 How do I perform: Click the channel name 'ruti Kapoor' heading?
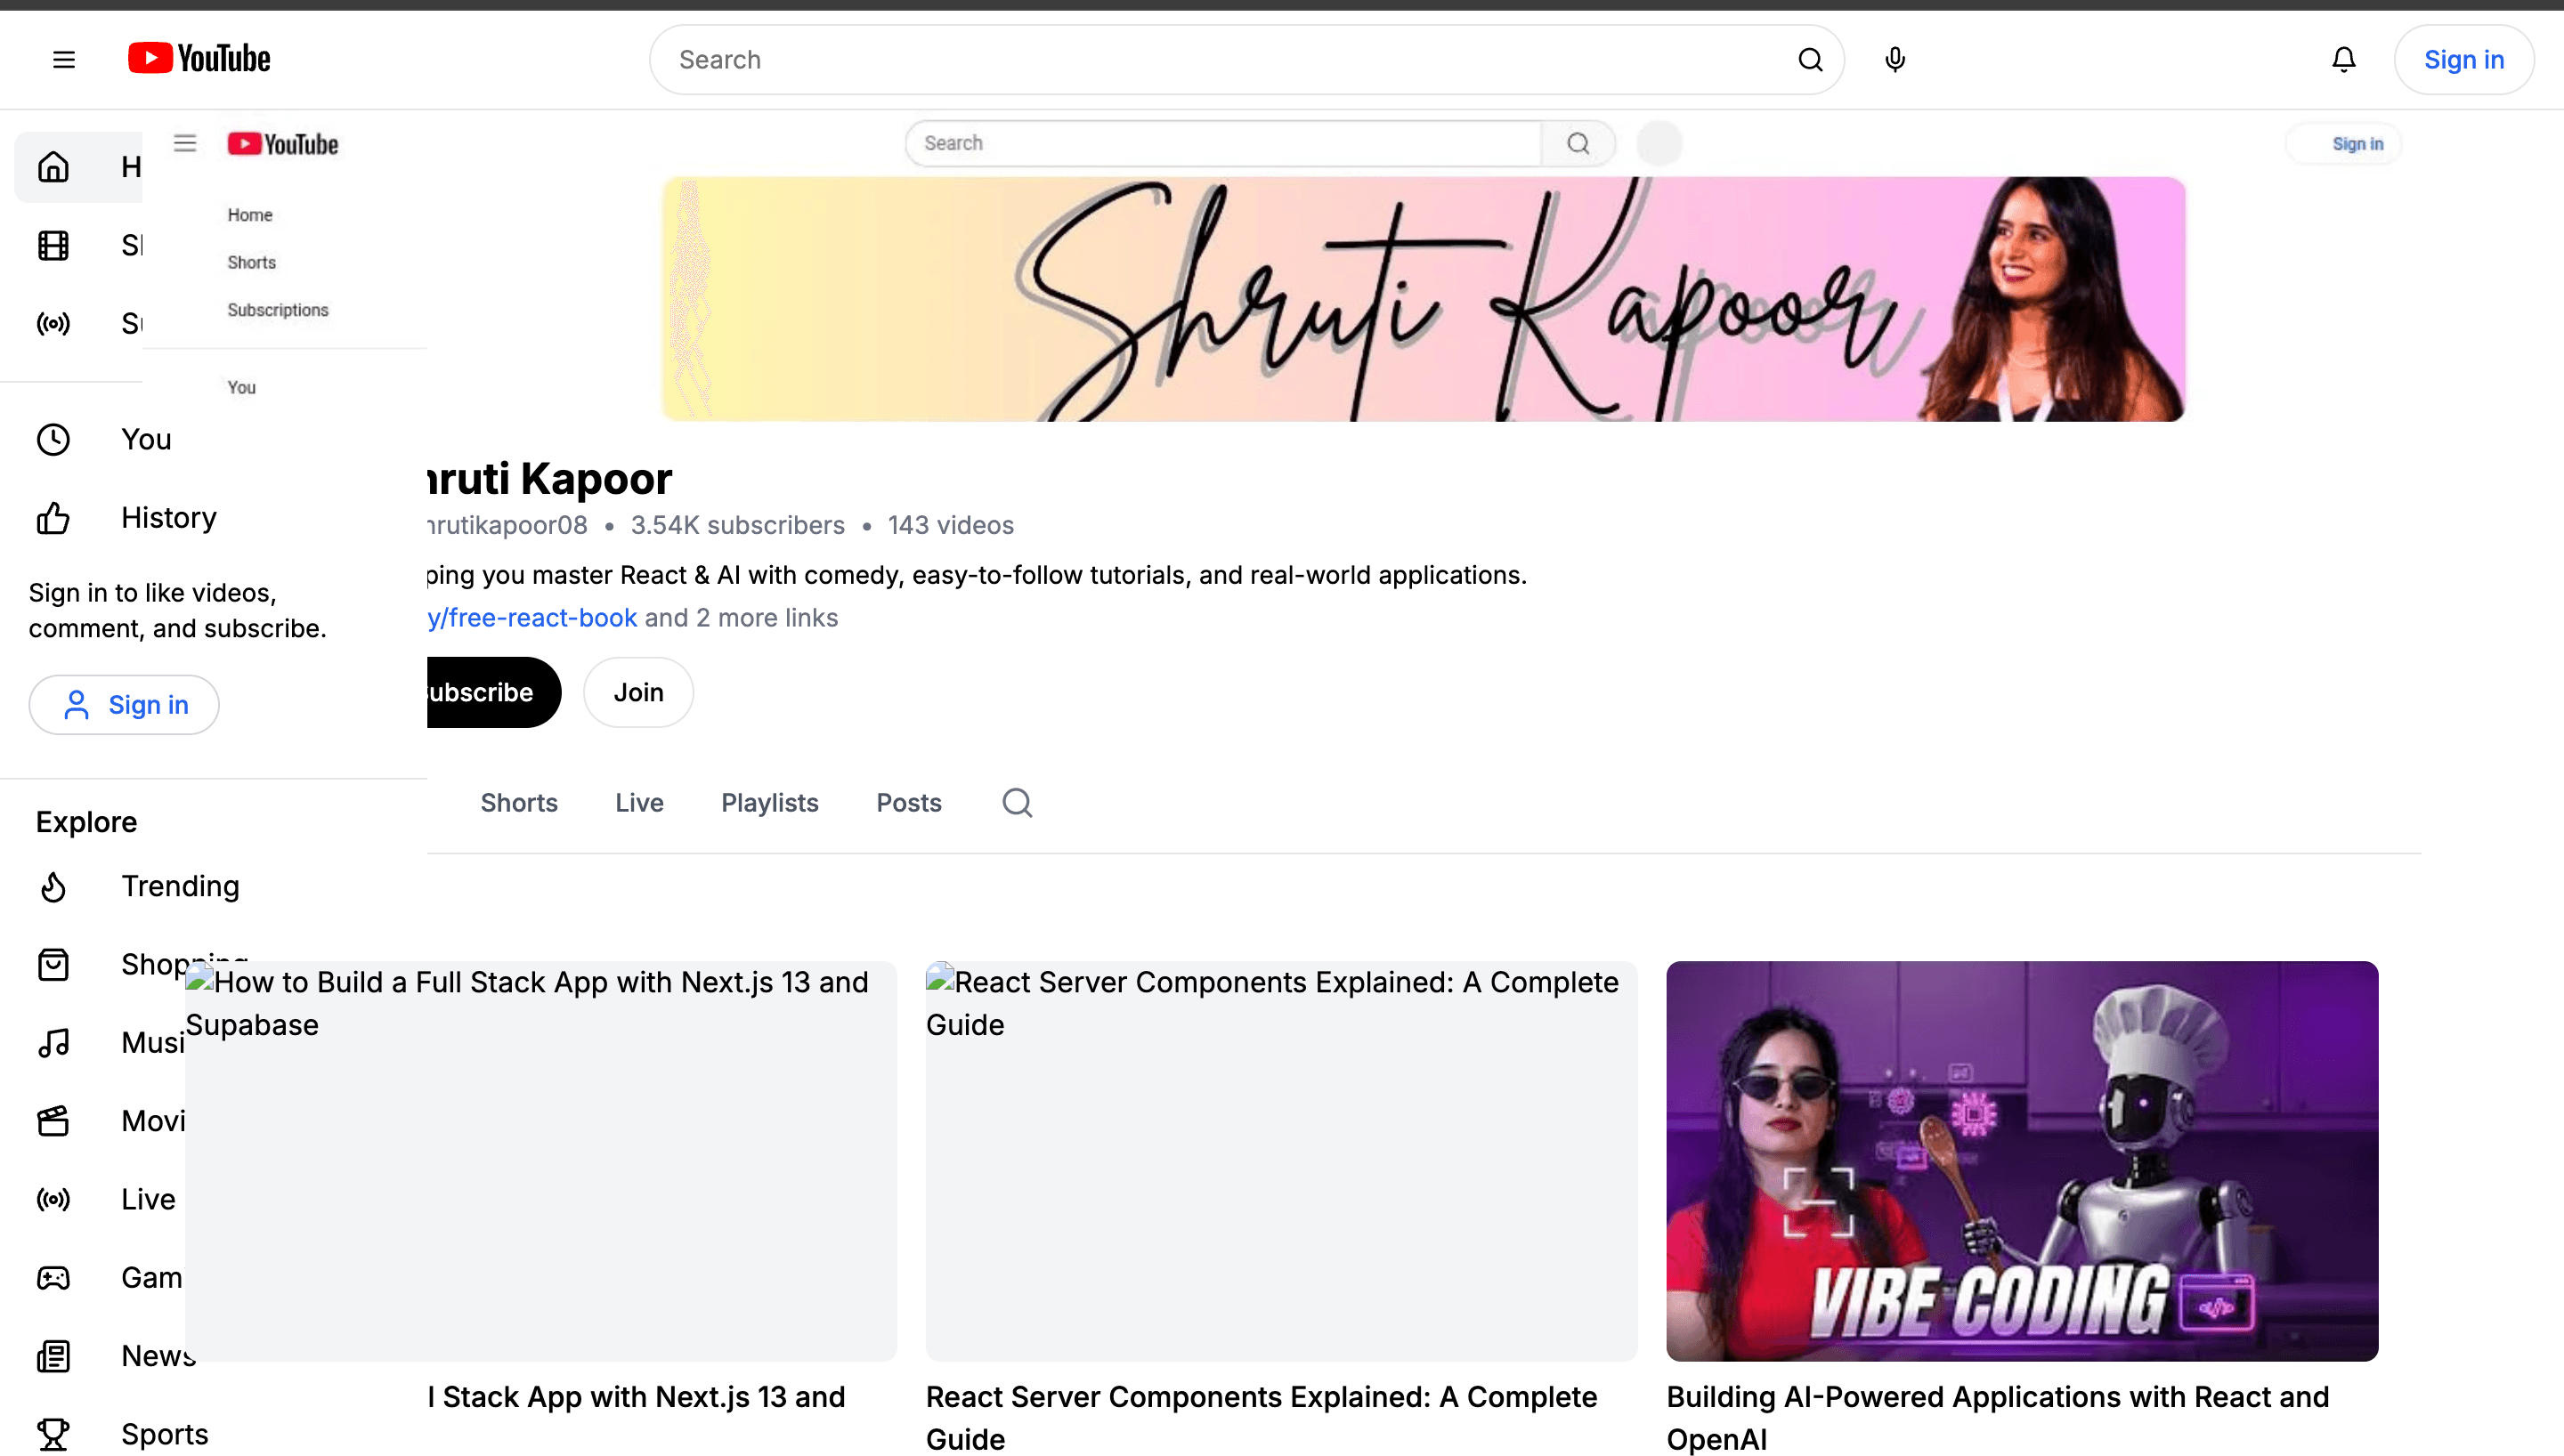coord(550,478)
